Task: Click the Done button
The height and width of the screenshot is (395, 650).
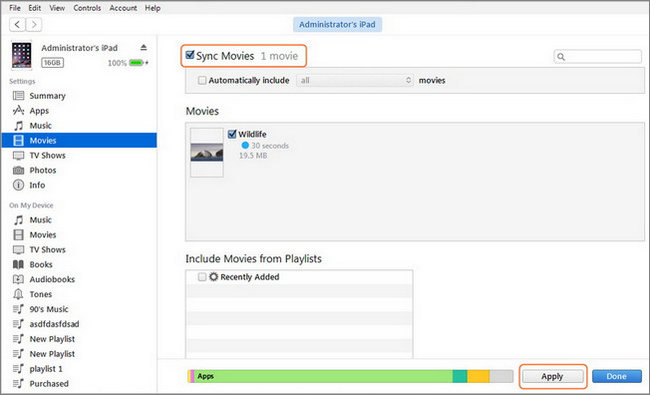Action: coord(616,376)
